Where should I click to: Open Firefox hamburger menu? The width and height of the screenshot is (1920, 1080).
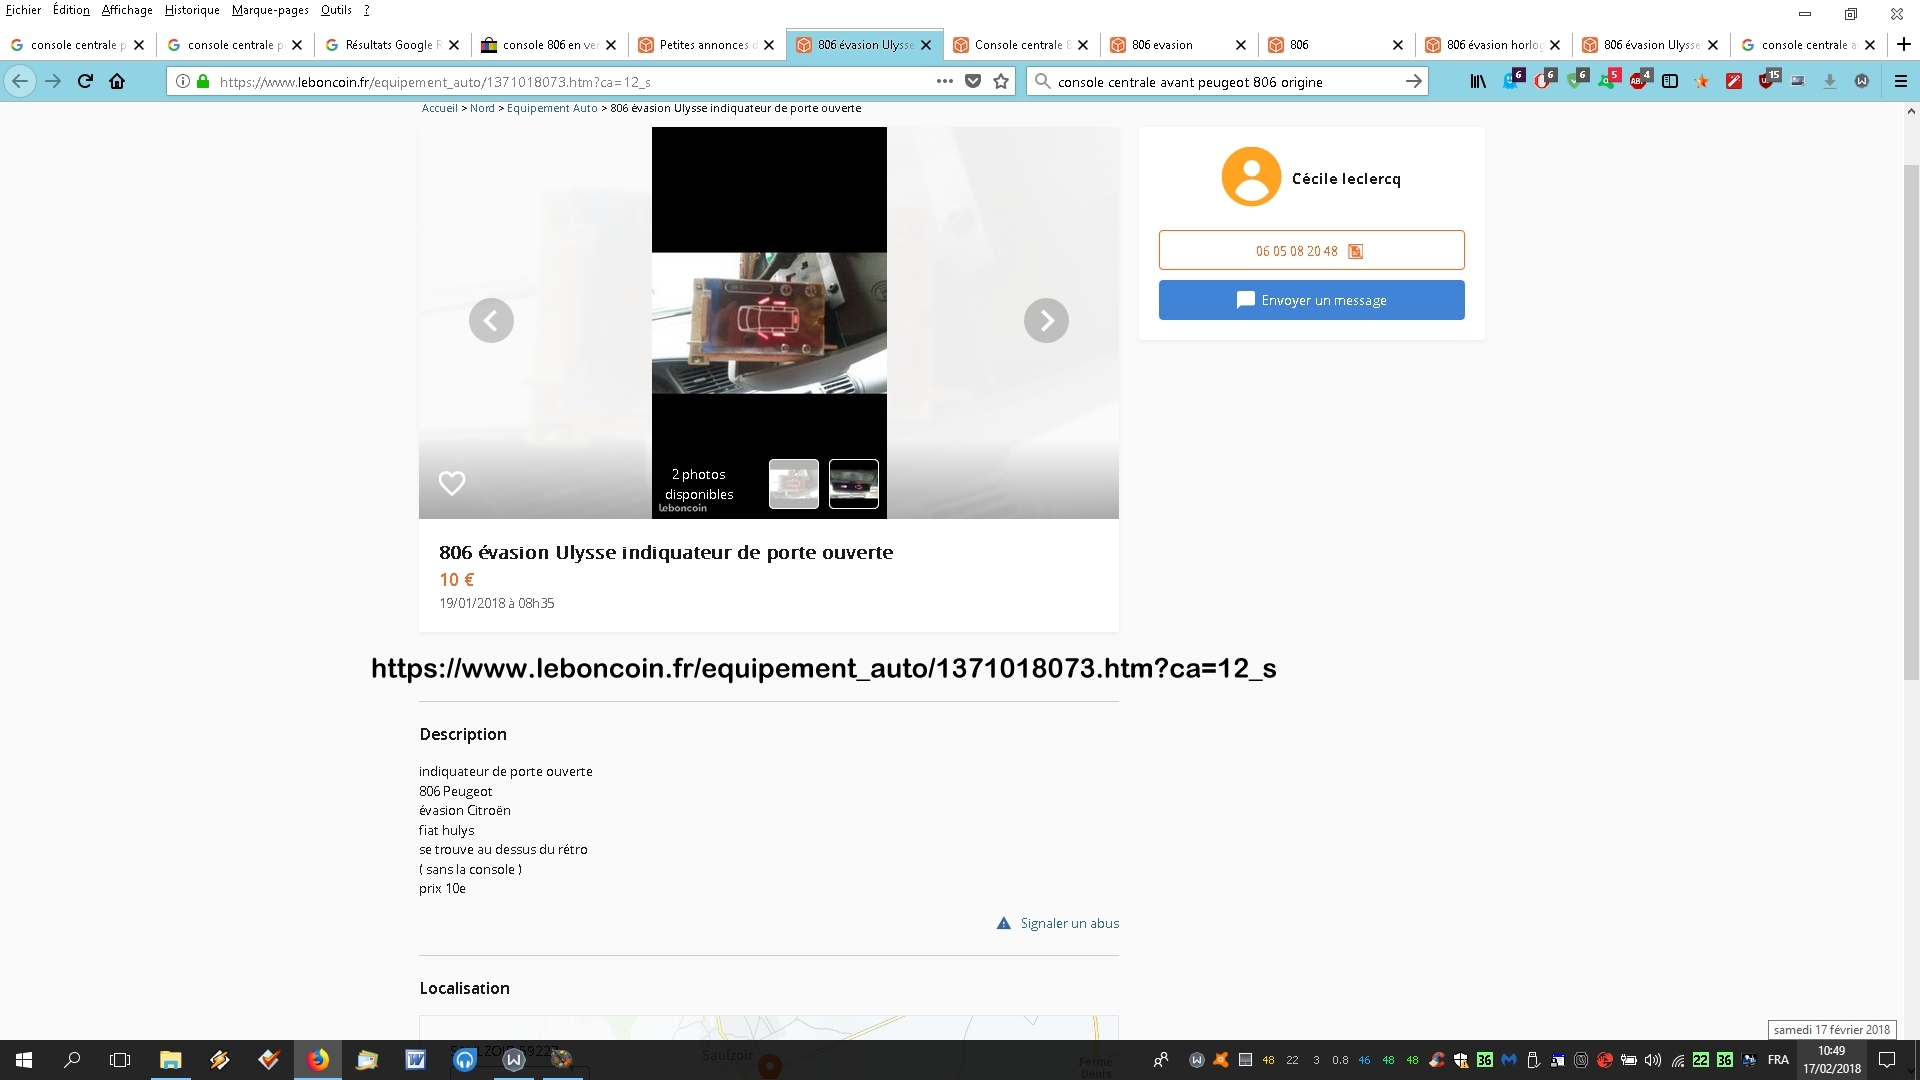click(1901, 82)
